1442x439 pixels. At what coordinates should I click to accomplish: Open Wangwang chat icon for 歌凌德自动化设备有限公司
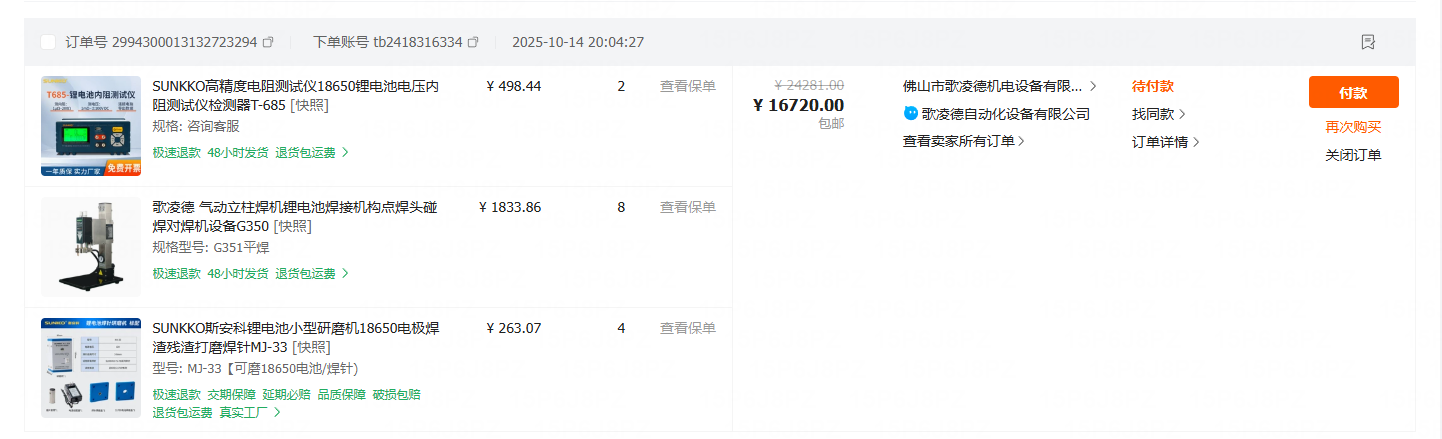tap(910, 114)
